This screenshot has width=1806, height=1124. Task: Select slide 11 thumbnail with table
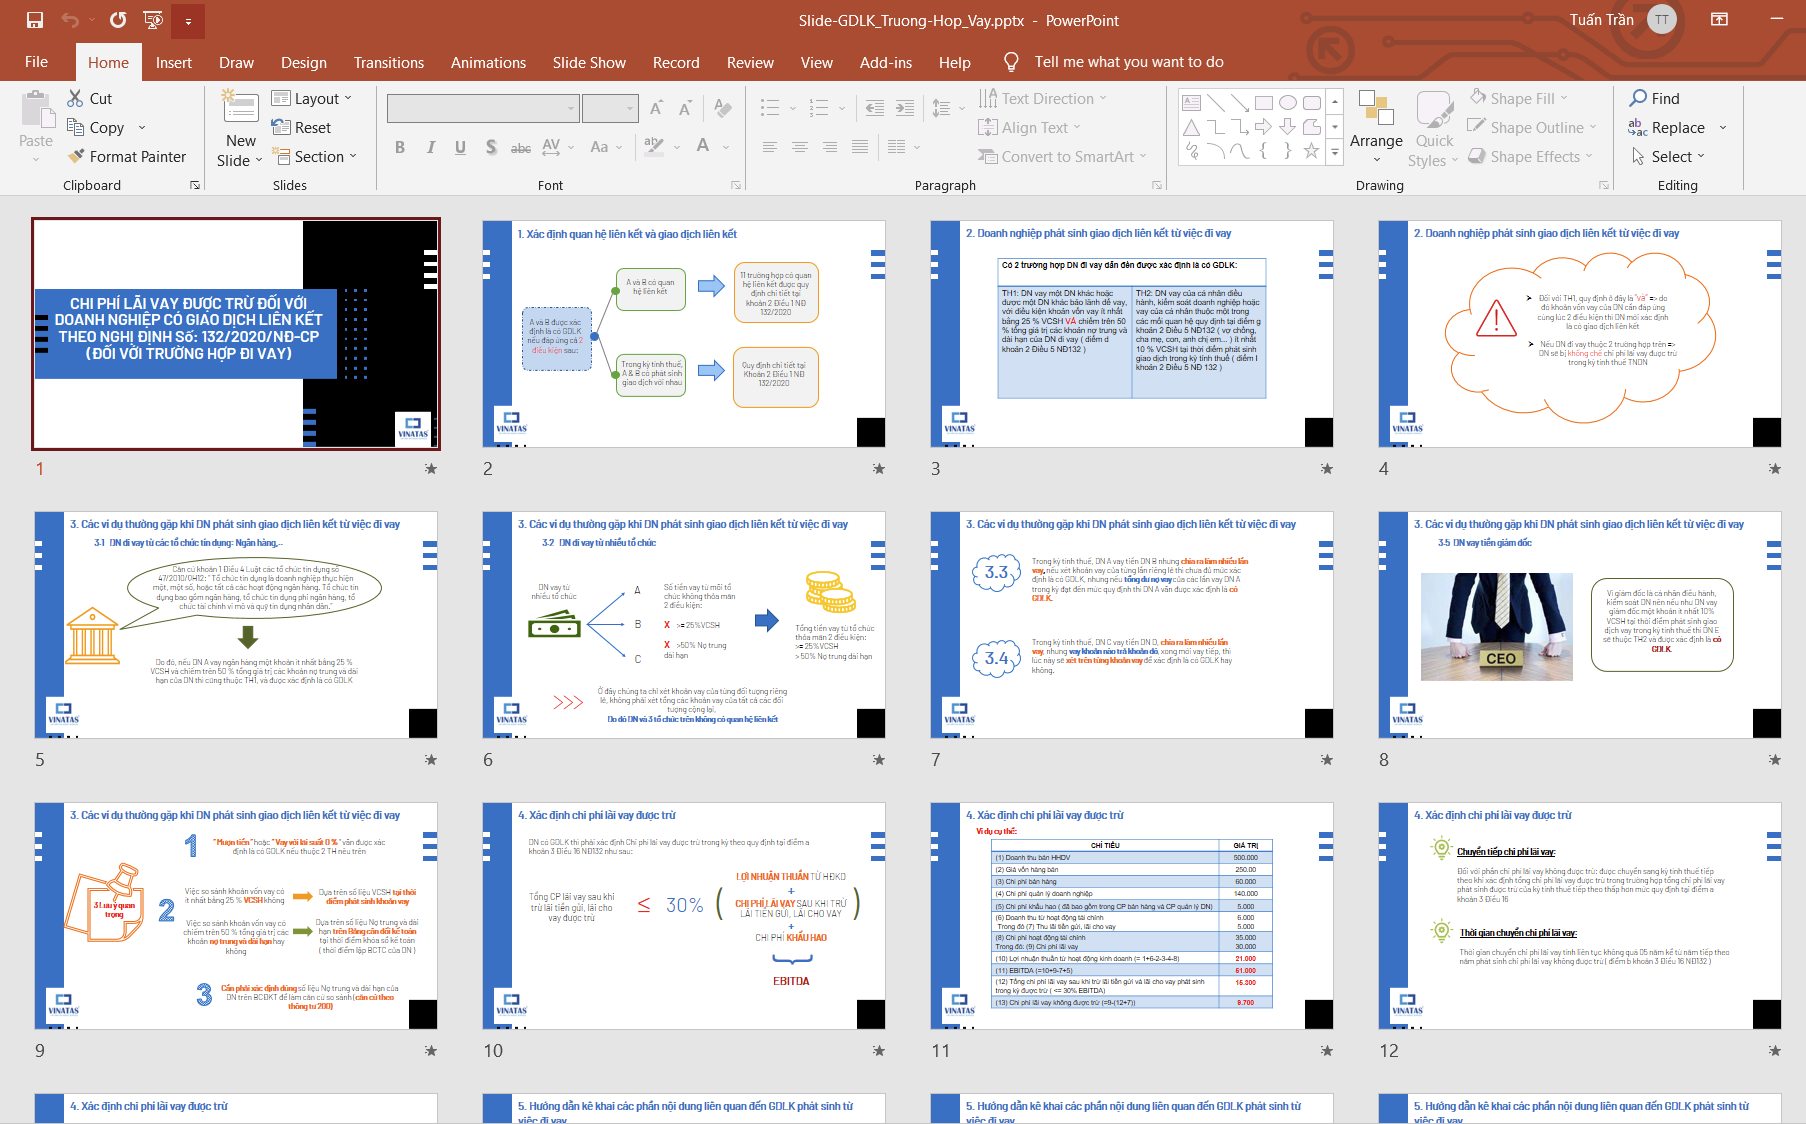tap(1132, 916)
